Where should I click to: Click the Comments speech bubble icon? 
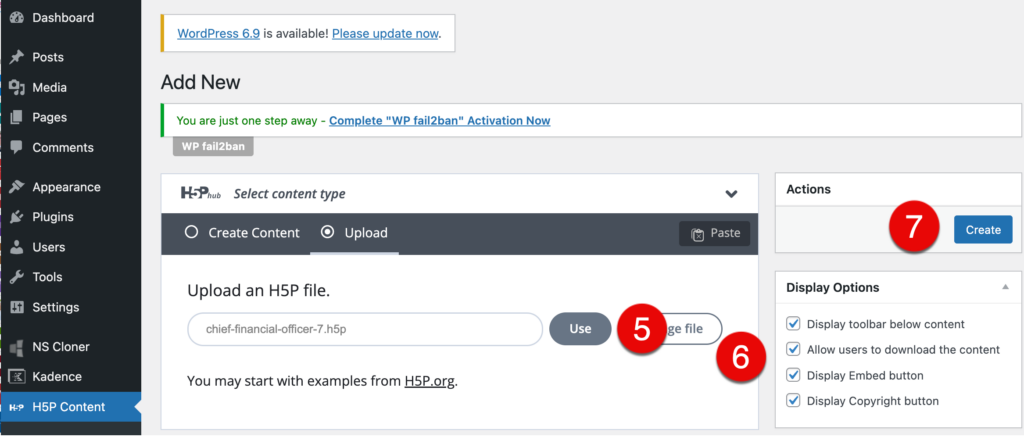pyautogui.click(x=16, y=148)
